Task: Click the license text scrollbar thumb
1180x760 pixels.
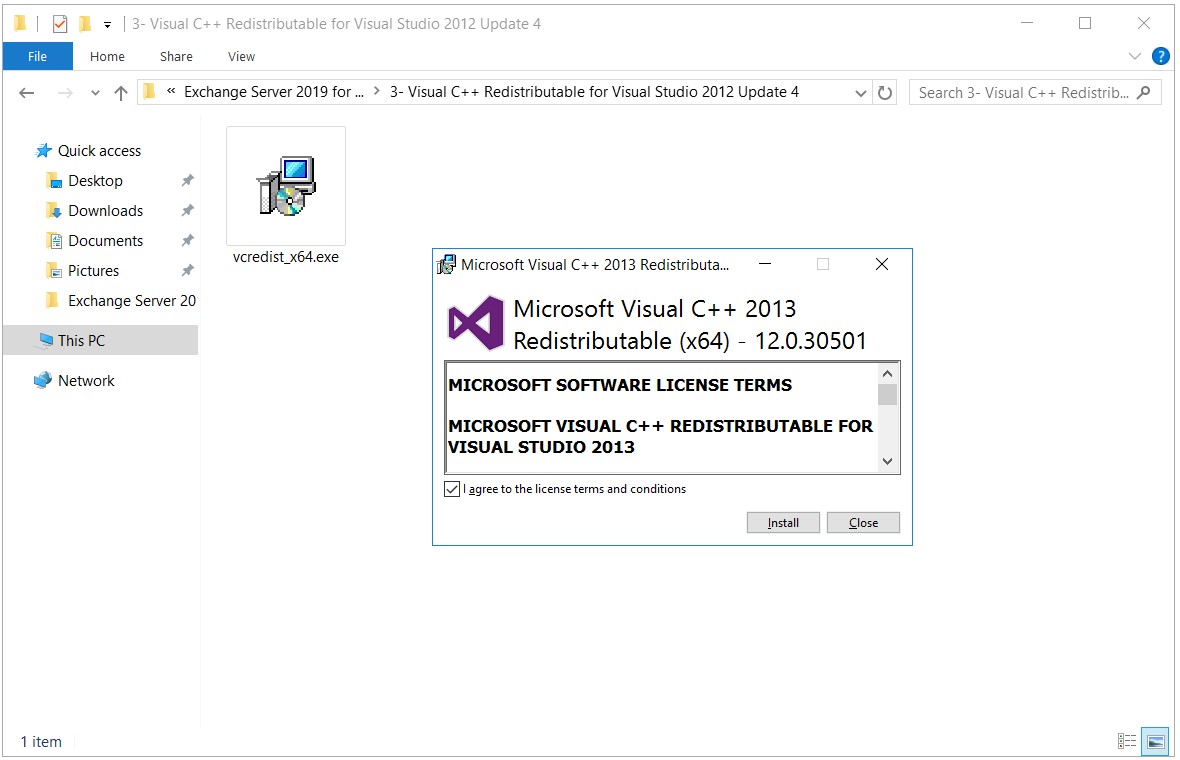Action: coord(887,394)
